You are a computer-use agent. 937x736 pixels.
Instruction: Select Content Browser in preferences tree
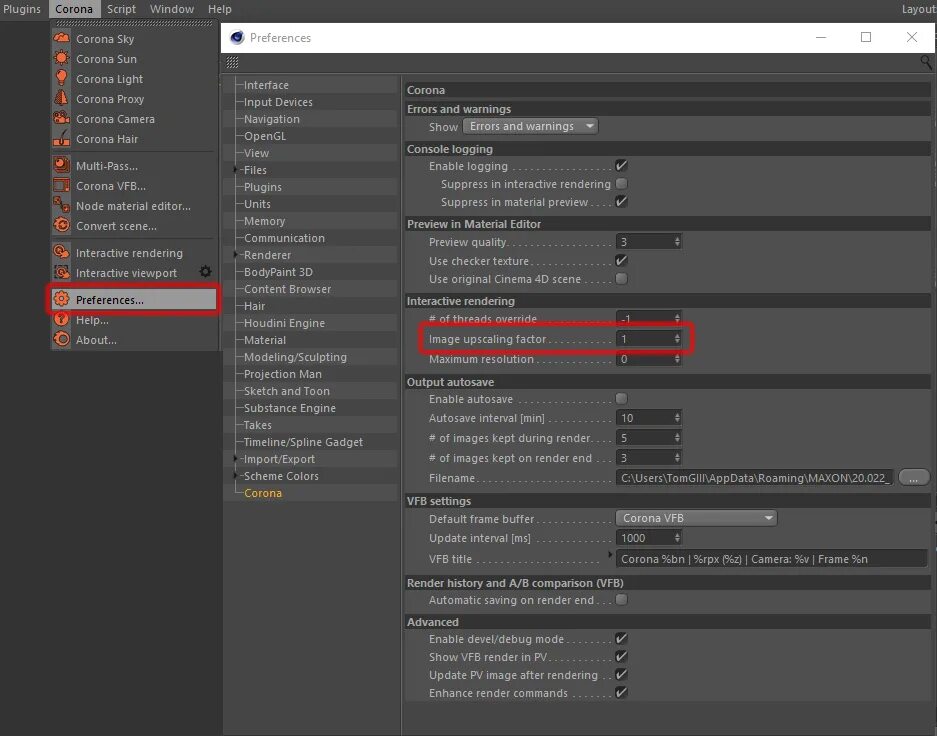point(287,289)
